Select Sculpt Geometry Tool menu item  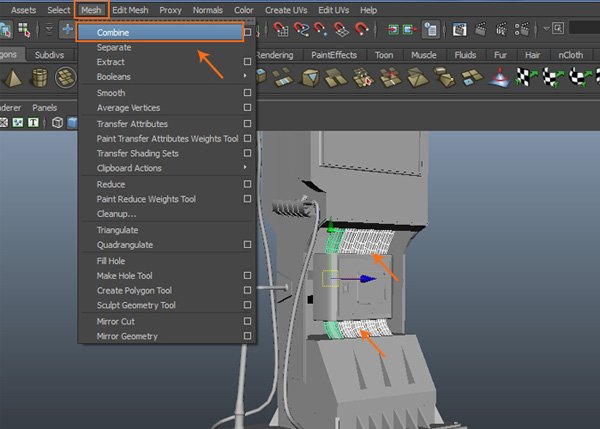click(167, 305)
